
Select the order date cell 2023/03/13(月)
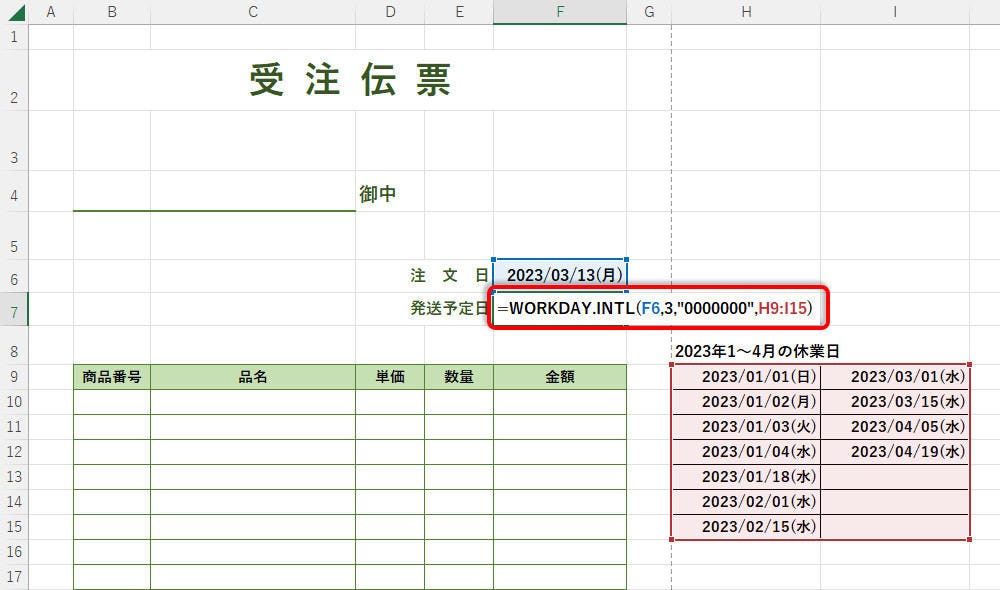(560, 275)
